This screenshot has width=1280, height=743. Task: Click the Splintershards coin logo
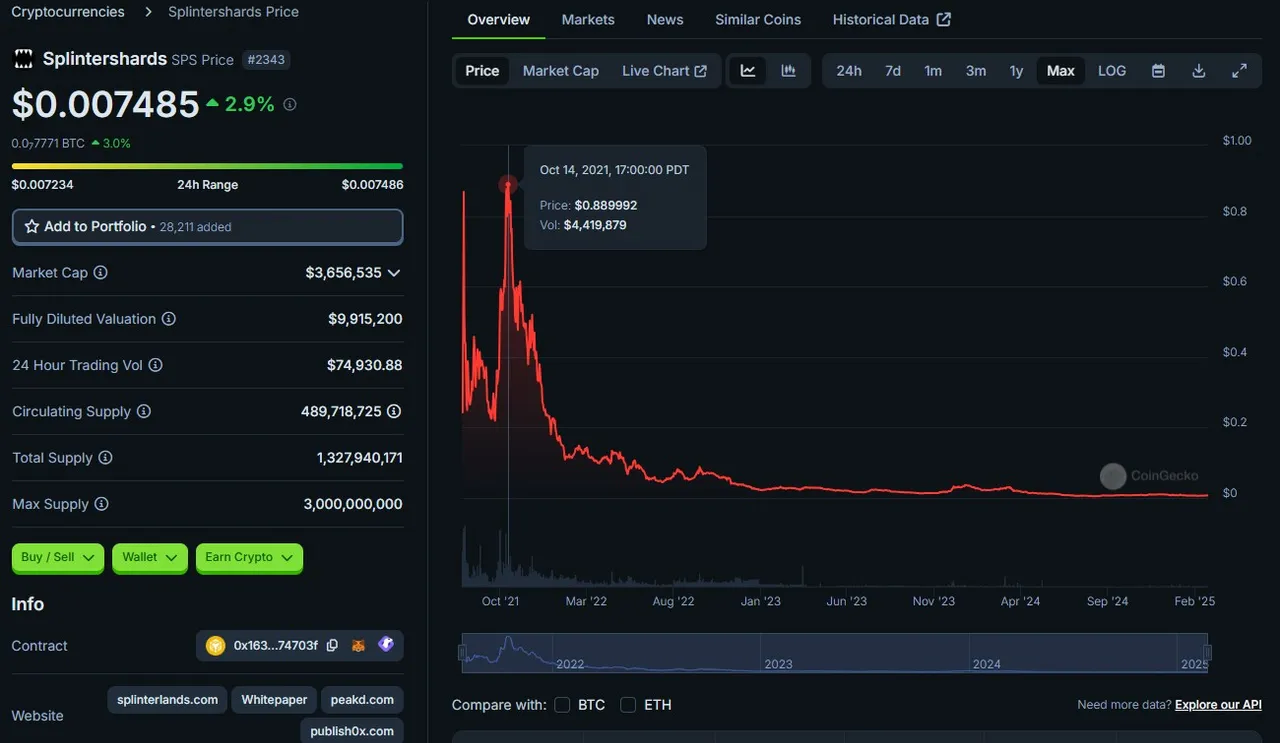pyautogui.click(x=23, y=59)
